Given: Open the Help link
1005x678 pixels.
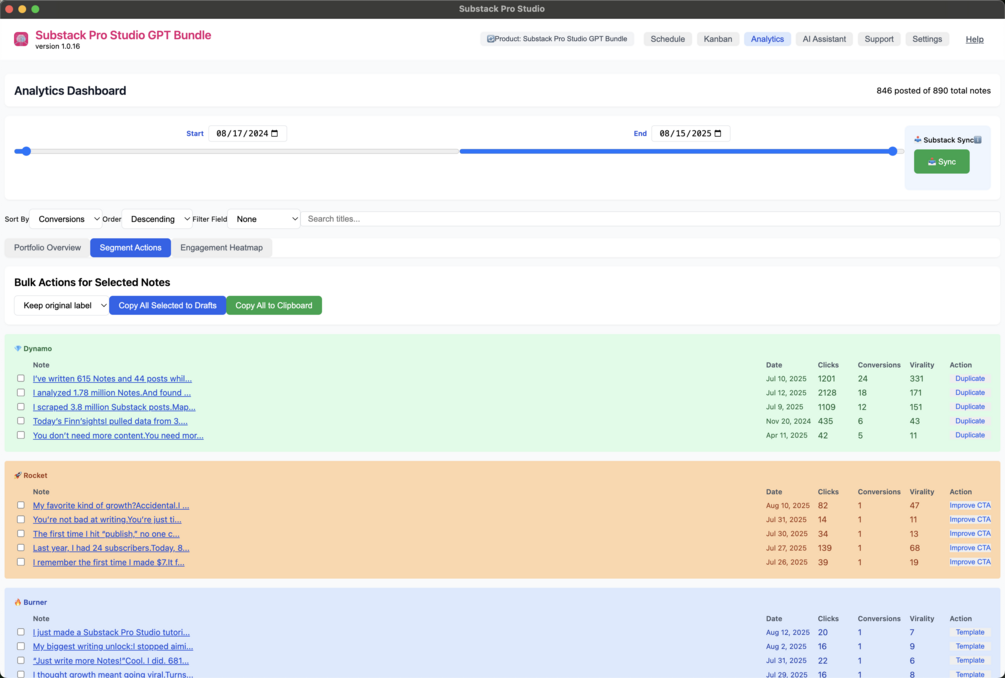Looking at the screenshot, I should coord(974,39).
